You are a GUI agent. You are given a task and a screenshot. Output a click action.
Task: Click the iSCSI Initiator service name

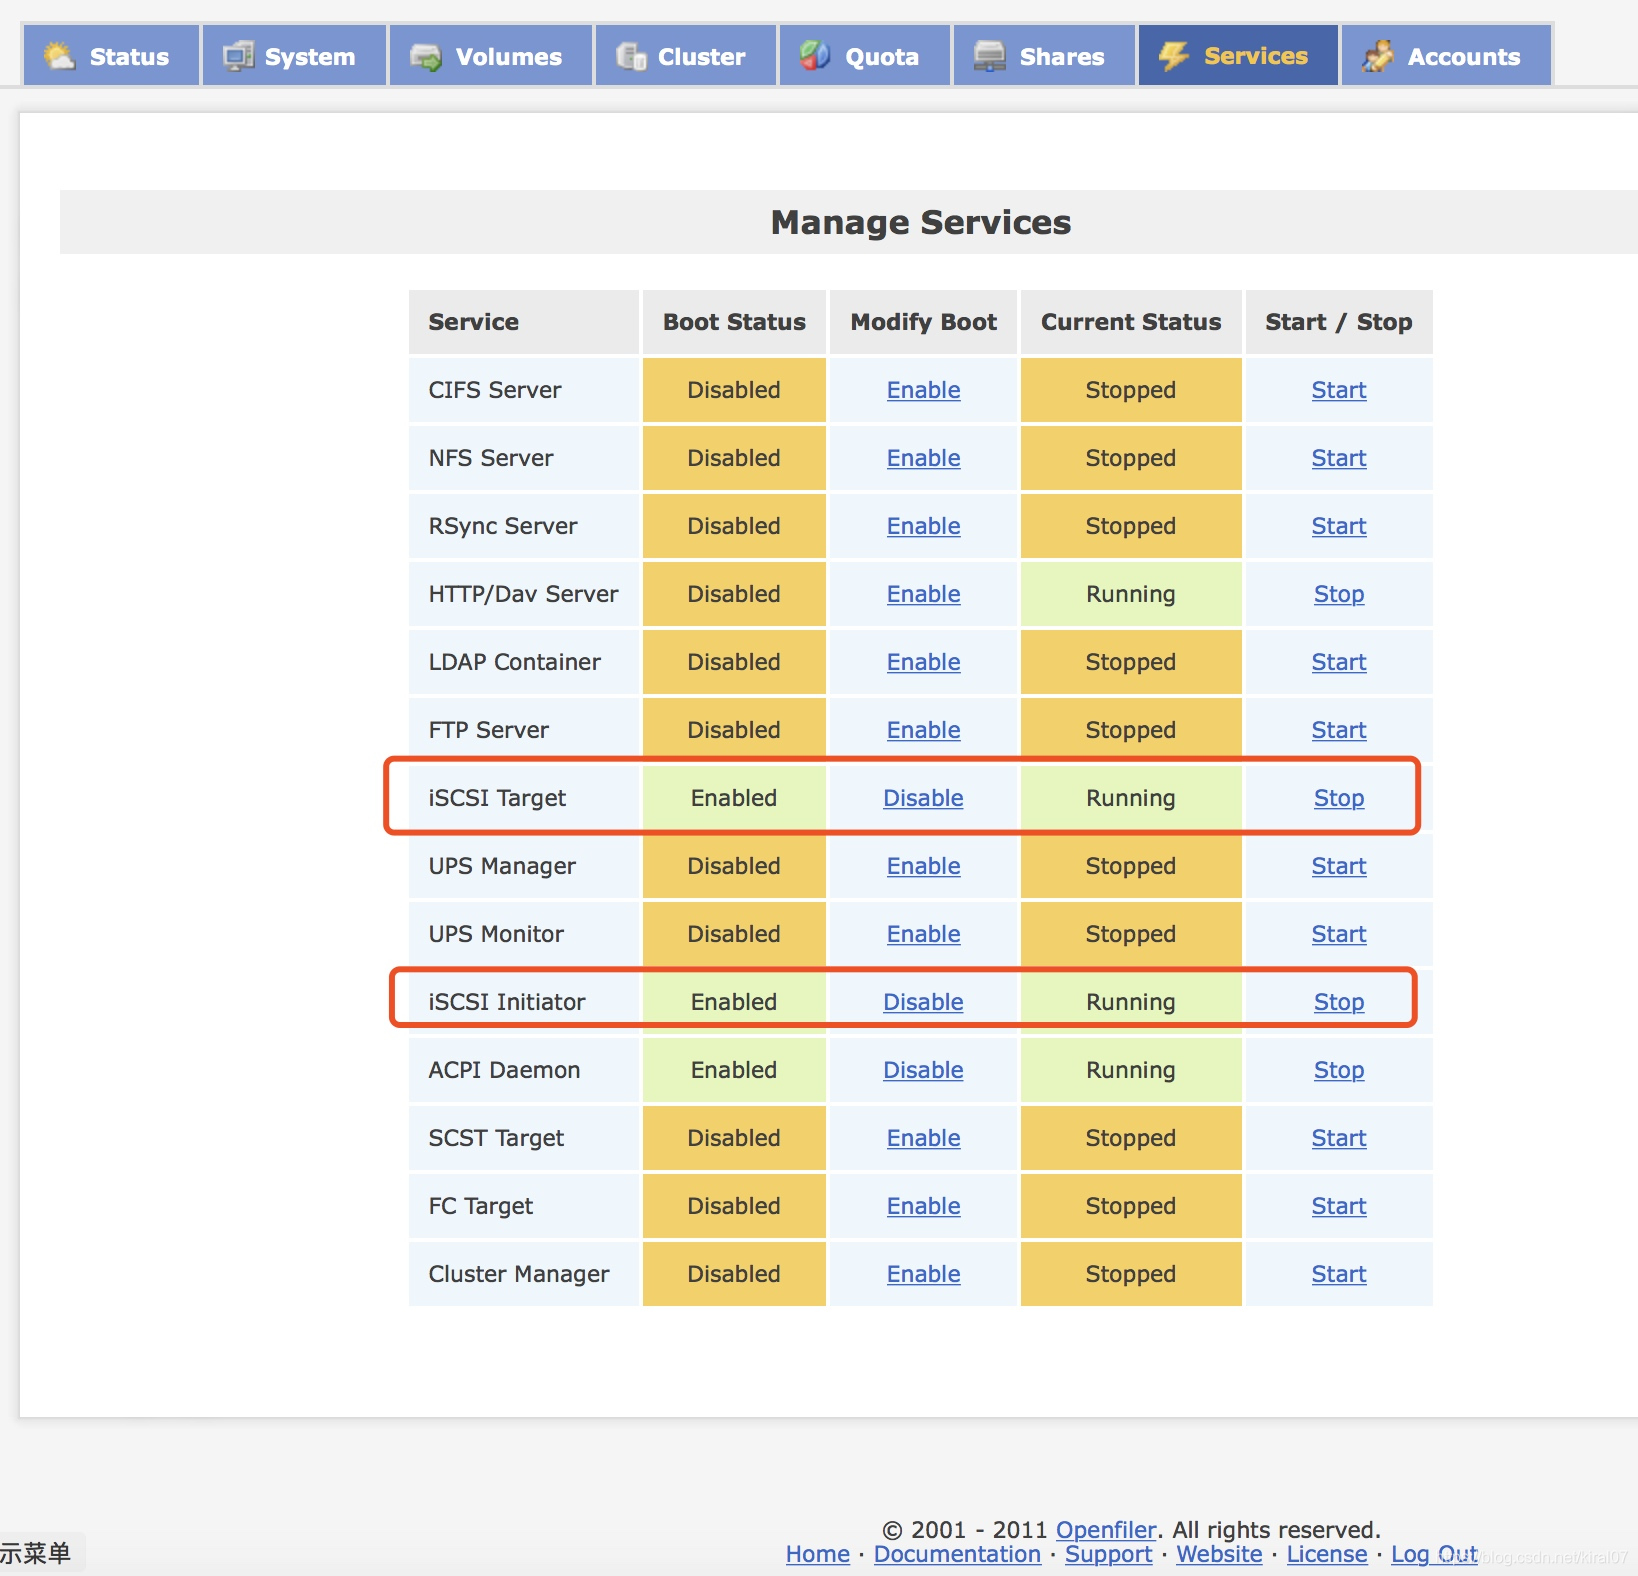pos(507,1002)
